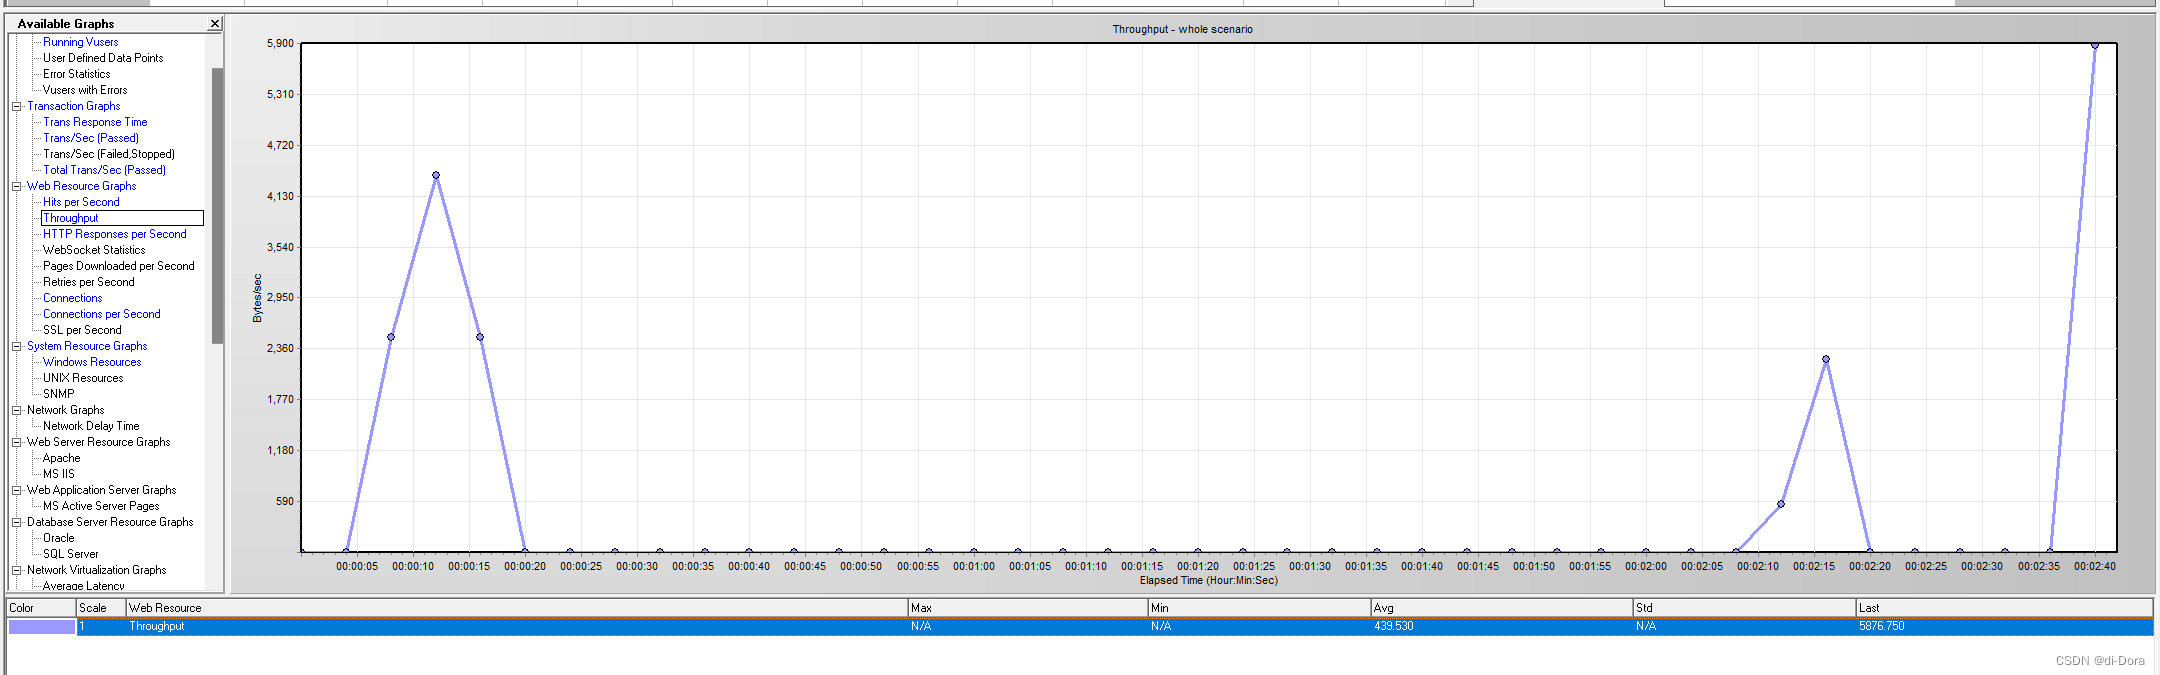This screenshot has height=675, width=2160.
Task: Collapse Web Application Server Graphs node
Action: (x=16, y=490)
